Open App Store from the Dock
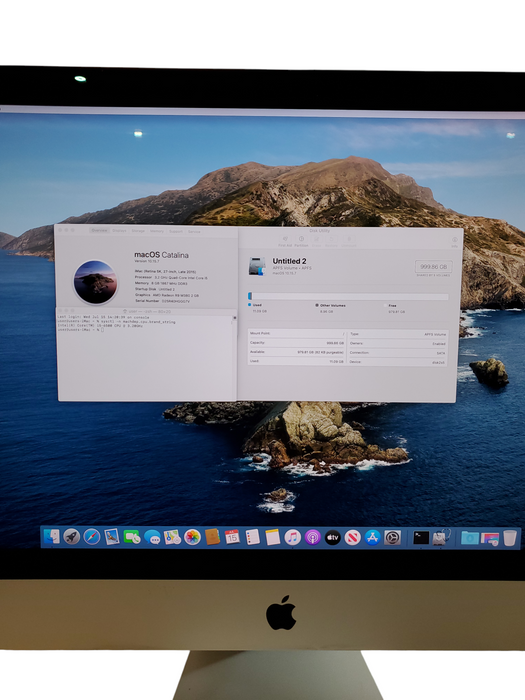The width and height of the screenshot is (525, 700). point(373,538)
